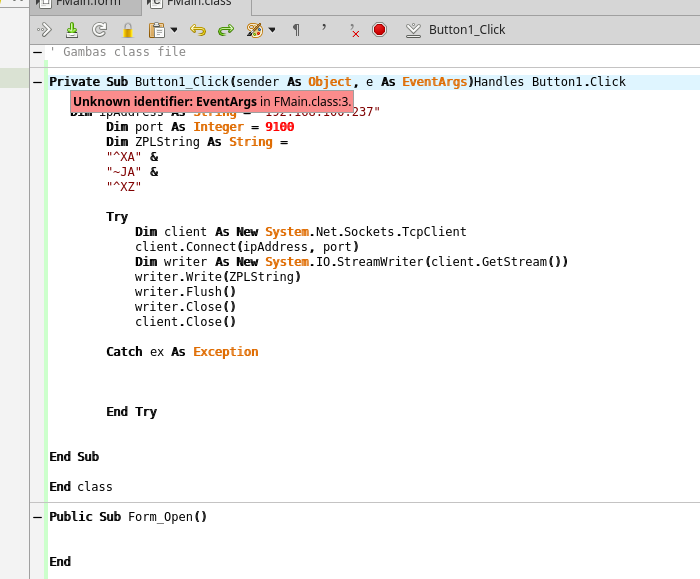Click the Save (green download arrow) icon

tap(71, 30)
